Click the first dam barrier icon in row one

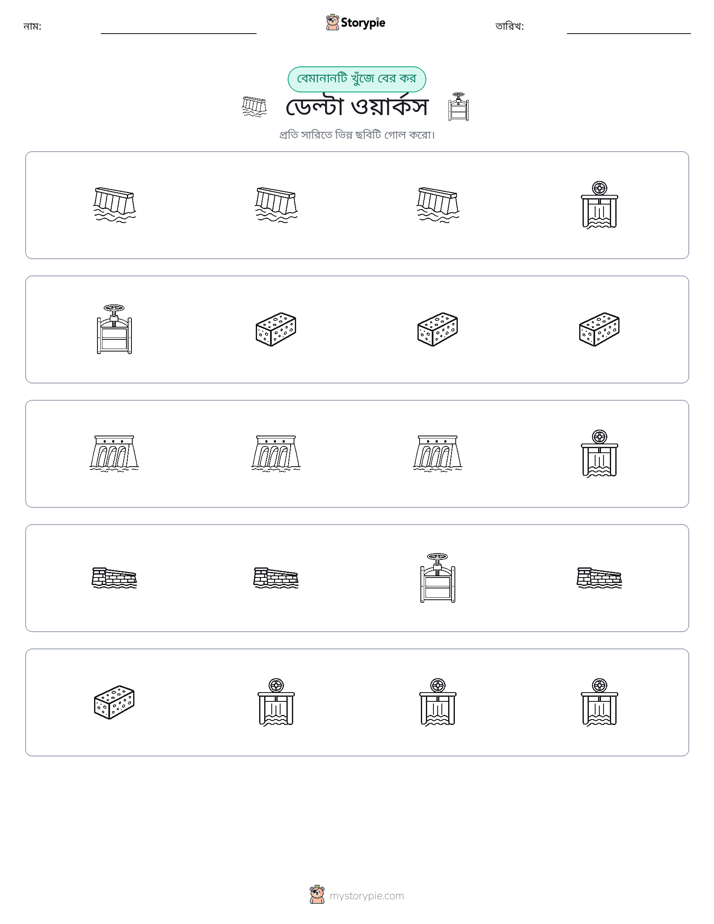coord(114,204)
